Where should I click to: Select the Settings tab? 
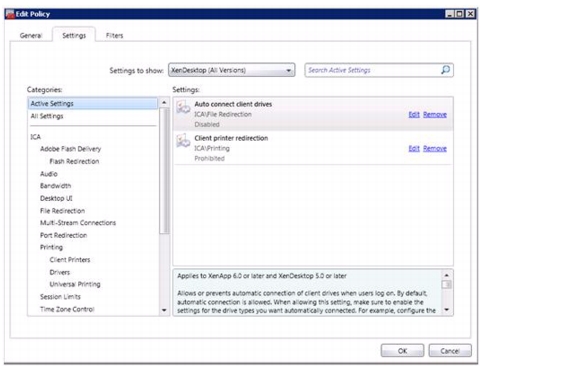(74, 35)
